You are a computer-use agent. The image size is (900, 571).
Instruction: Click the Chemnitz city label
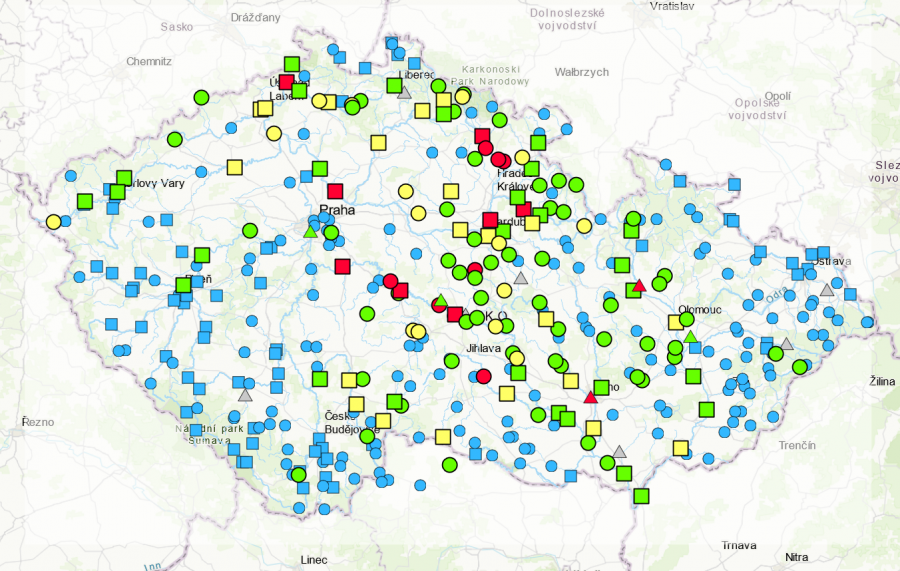click(149, 61)
